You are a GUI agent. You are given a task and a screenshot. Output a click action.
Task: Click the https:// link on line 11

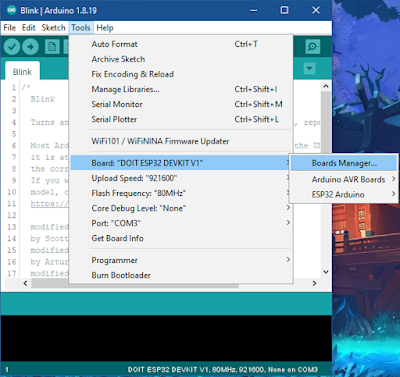50,204
